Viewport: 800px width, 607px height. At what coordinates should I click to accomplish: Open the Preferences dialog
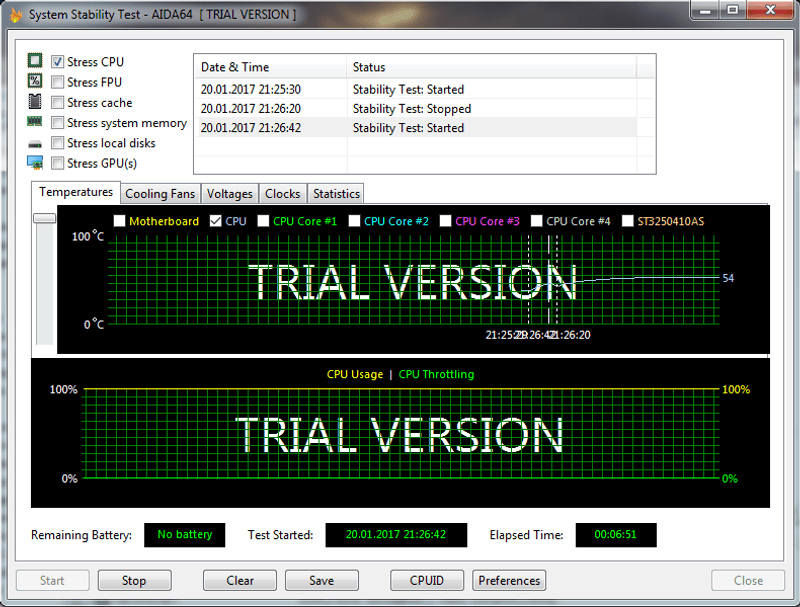(x=509, y=580)
